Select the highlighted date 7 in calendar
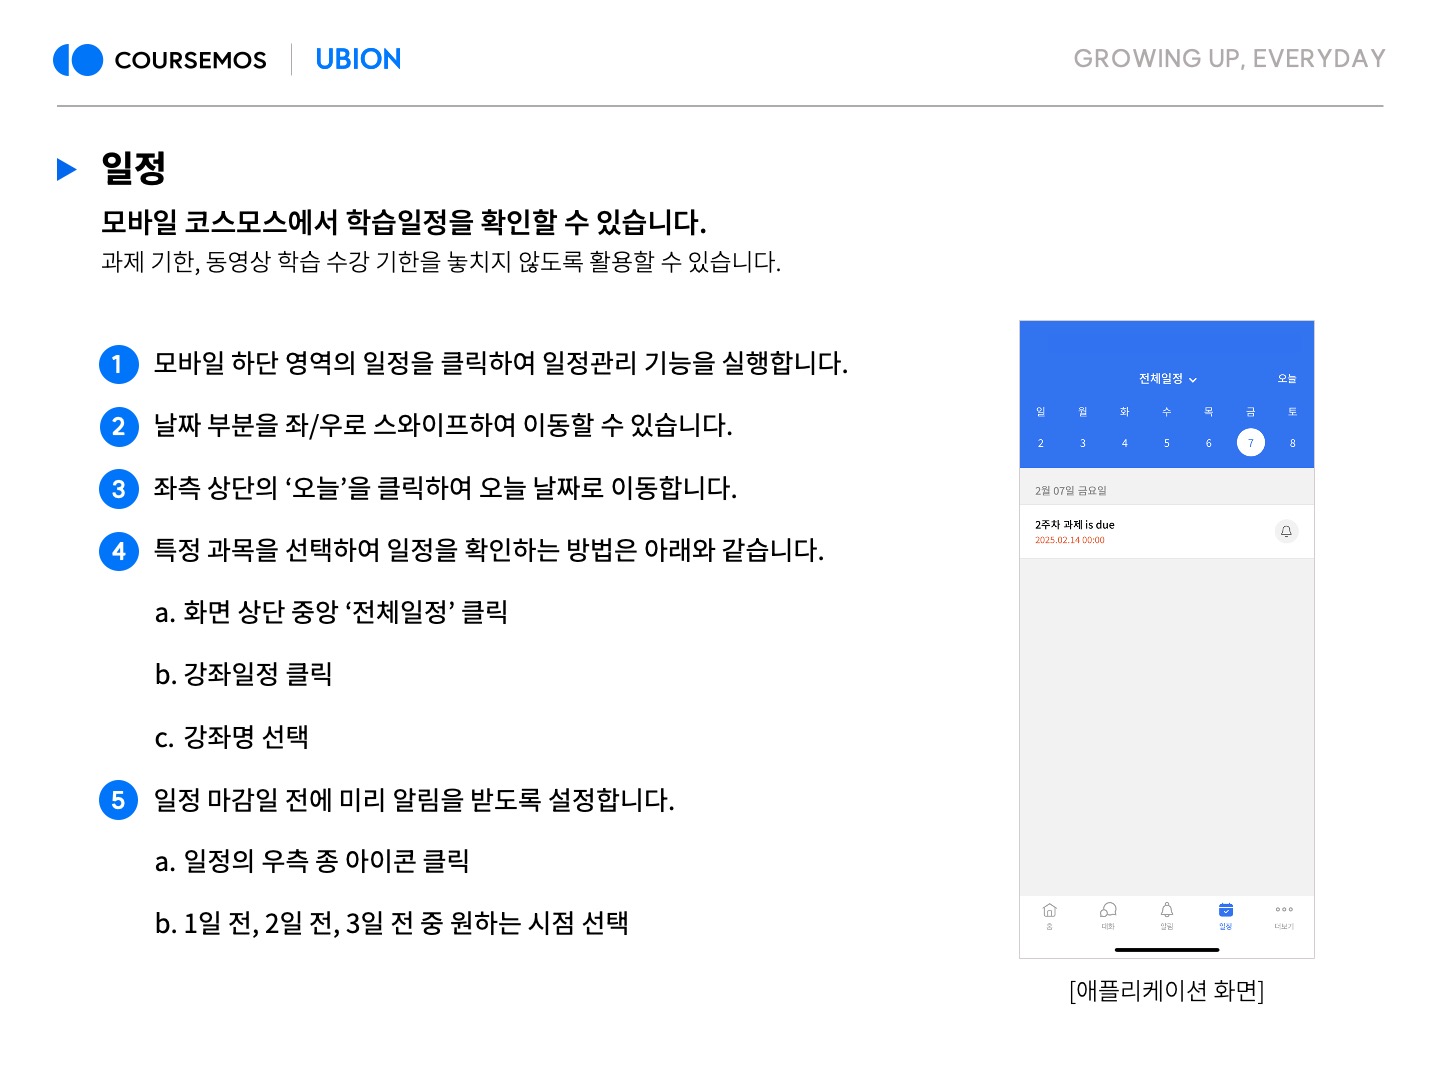 point(1250,443)
